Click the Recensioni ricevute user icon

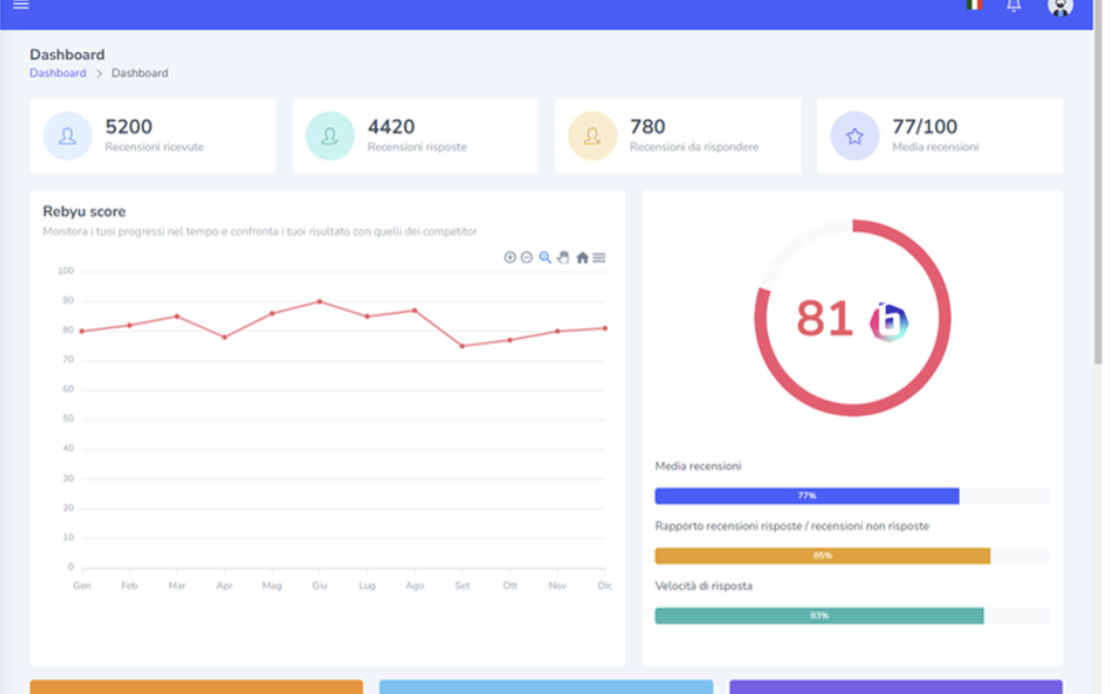(67, 136)
